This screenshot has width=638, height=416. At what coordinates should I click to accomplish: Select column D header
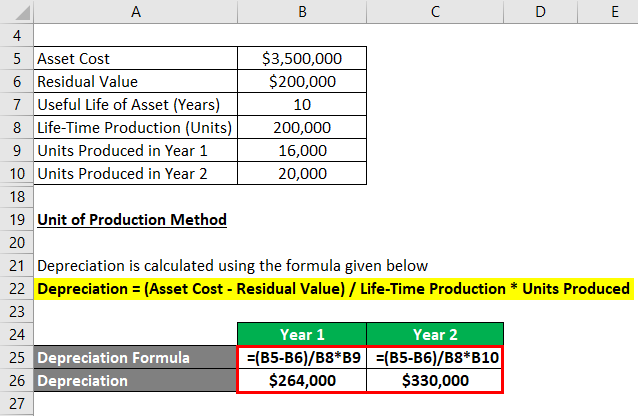coord(540,11)
